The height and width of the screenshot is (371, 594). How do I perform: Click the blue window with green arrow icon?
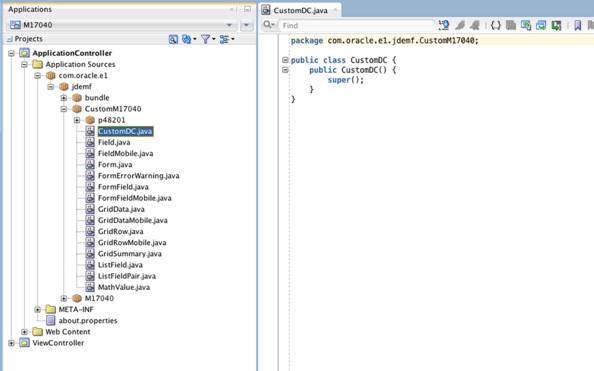pyautogui.click(x=541, y=25)
